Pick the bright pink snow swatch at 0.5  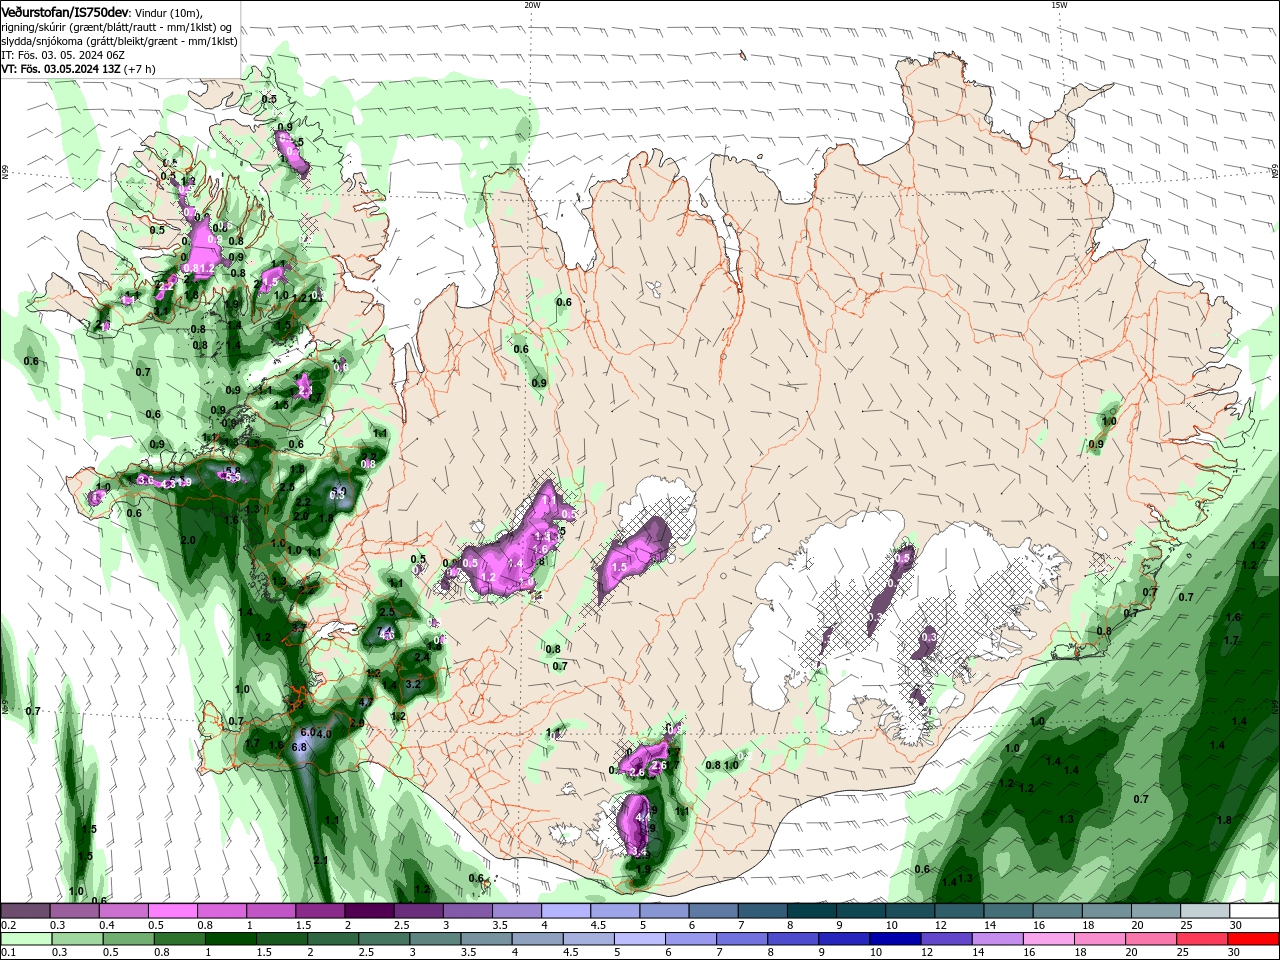click(172, 911)
